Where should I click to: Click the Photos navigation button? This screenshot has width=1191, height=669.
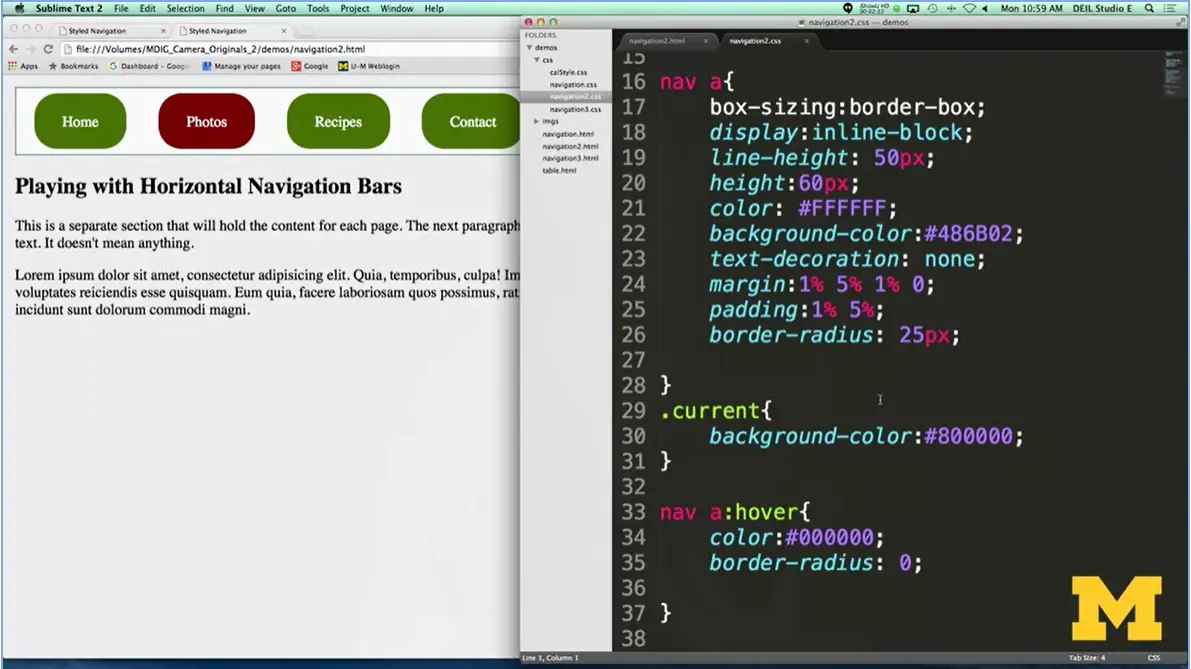pos(206,122)
